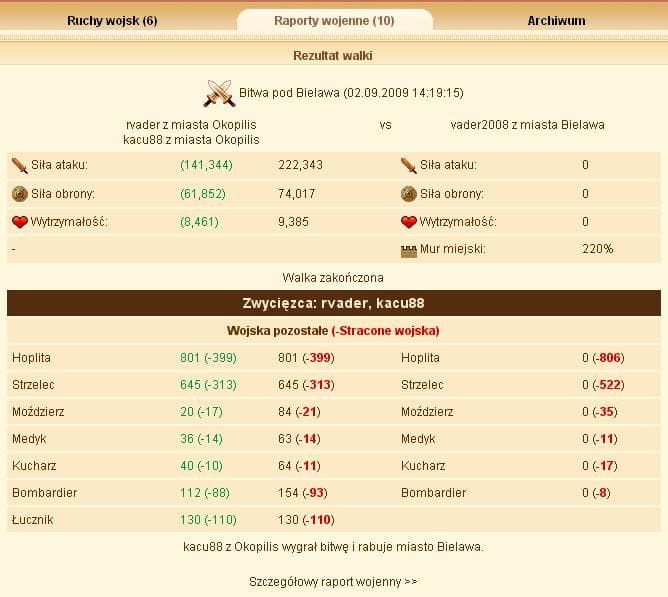Viewport: 668px width, 597px height.
Task: Click the Zwycięzca: rvader, kacu88 banner
Action: click(334, 303)
